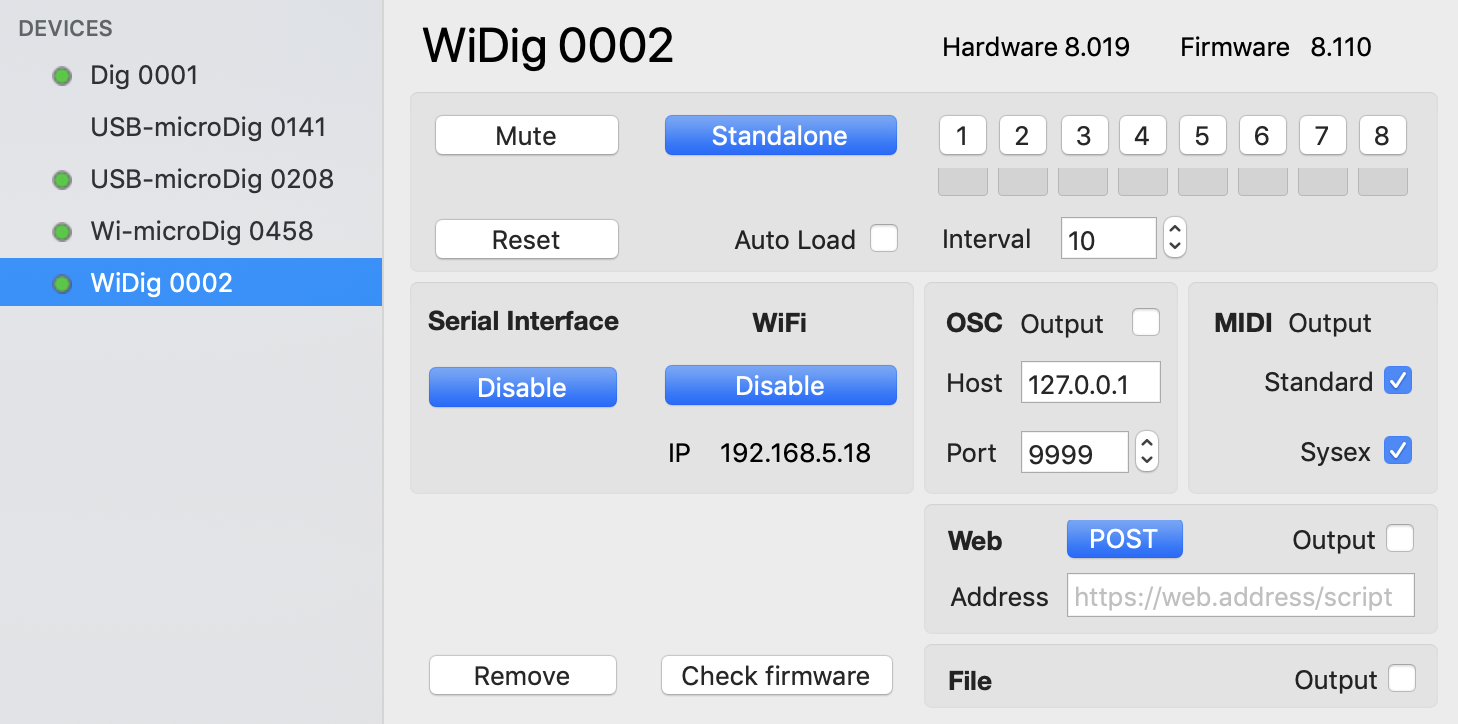This screenshot has height=724, width=1458.
Task: Toggle the Standalone mode button
Action: (780, 136)
